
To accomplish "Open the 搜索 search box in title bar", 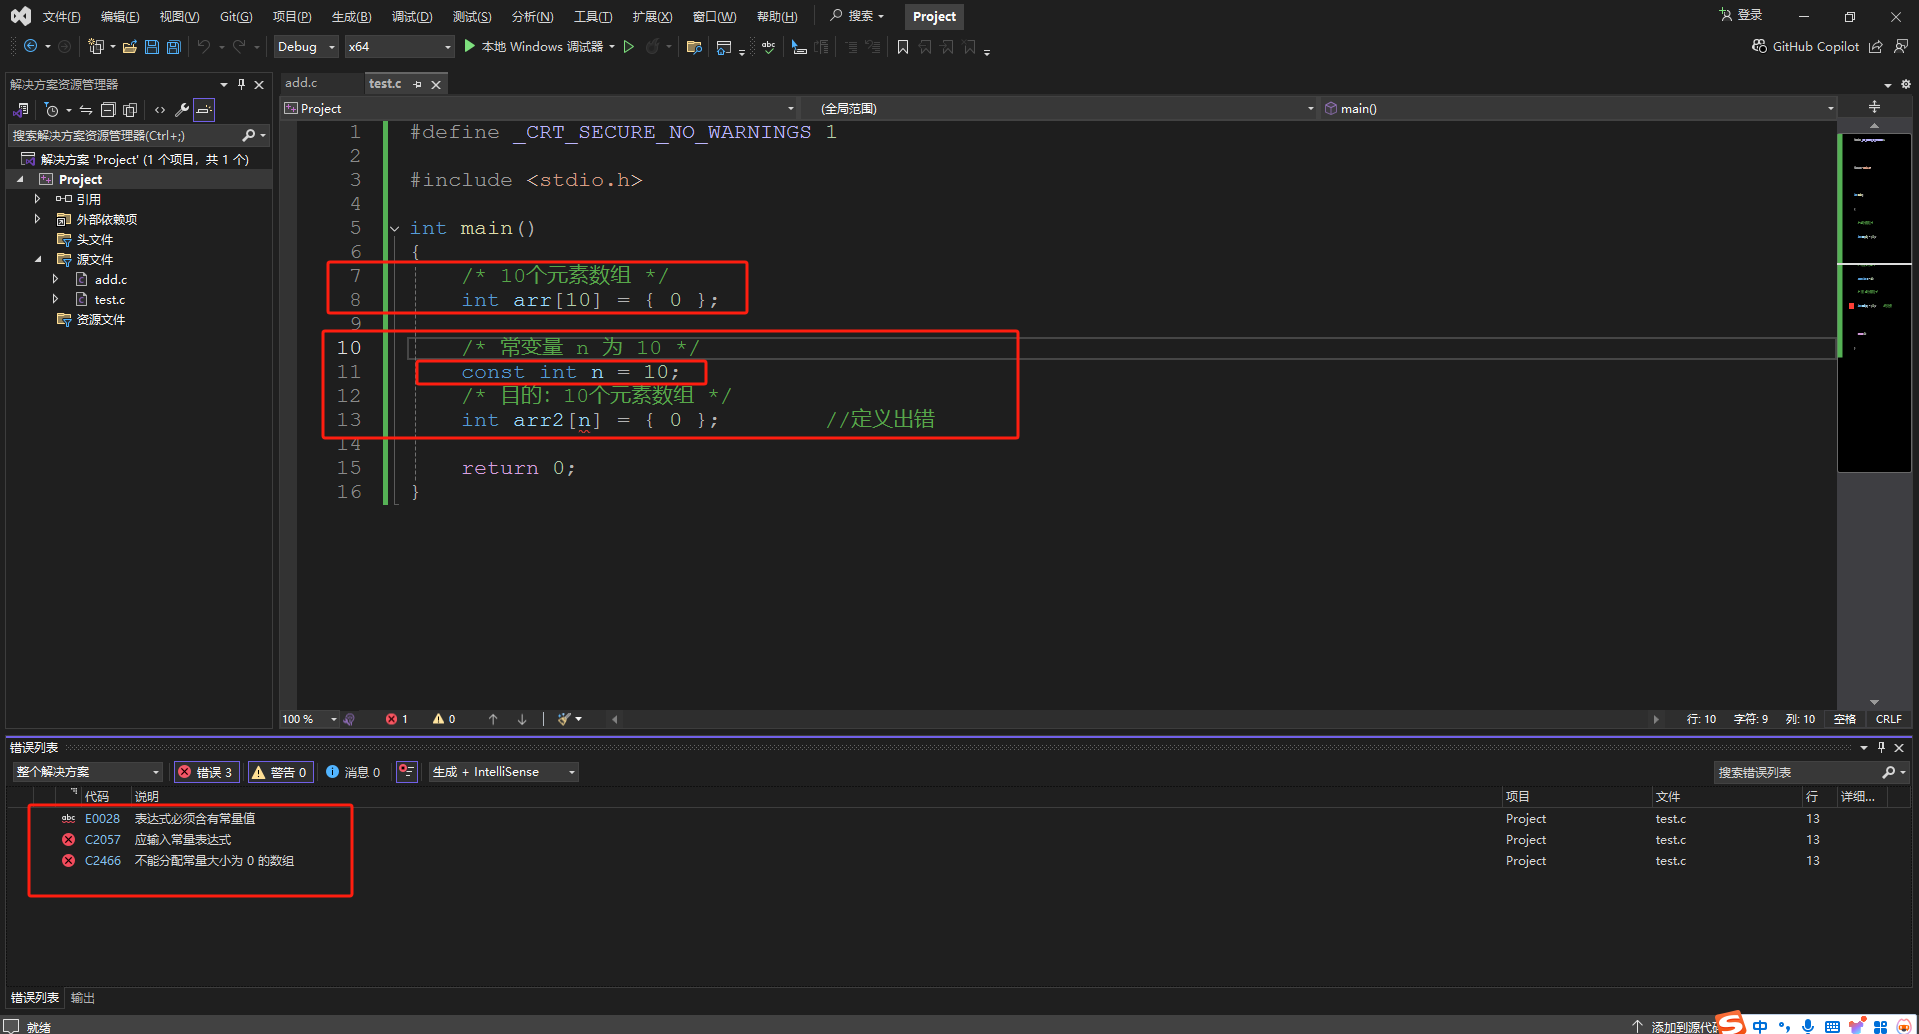I will (857, 16).
